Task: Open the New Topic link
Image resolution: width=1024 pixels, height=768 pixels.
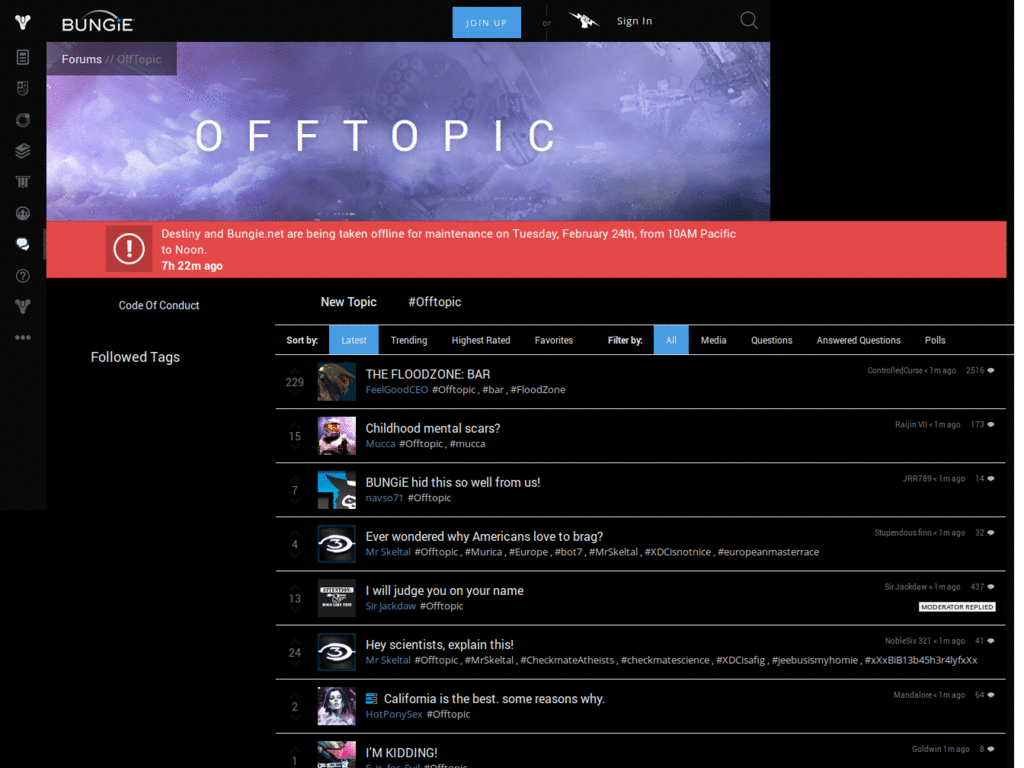Action: tap(348, 302)
